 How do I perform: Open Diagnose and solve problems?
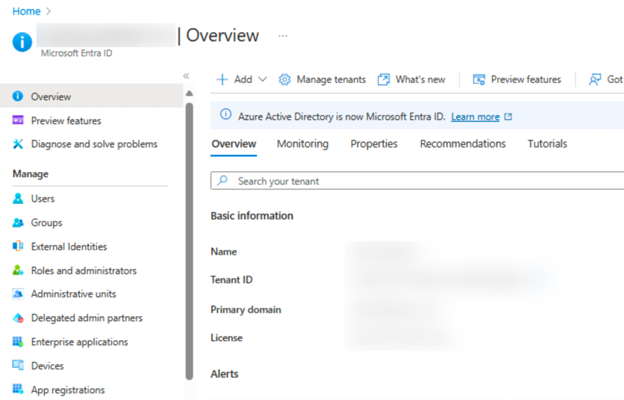92,144
